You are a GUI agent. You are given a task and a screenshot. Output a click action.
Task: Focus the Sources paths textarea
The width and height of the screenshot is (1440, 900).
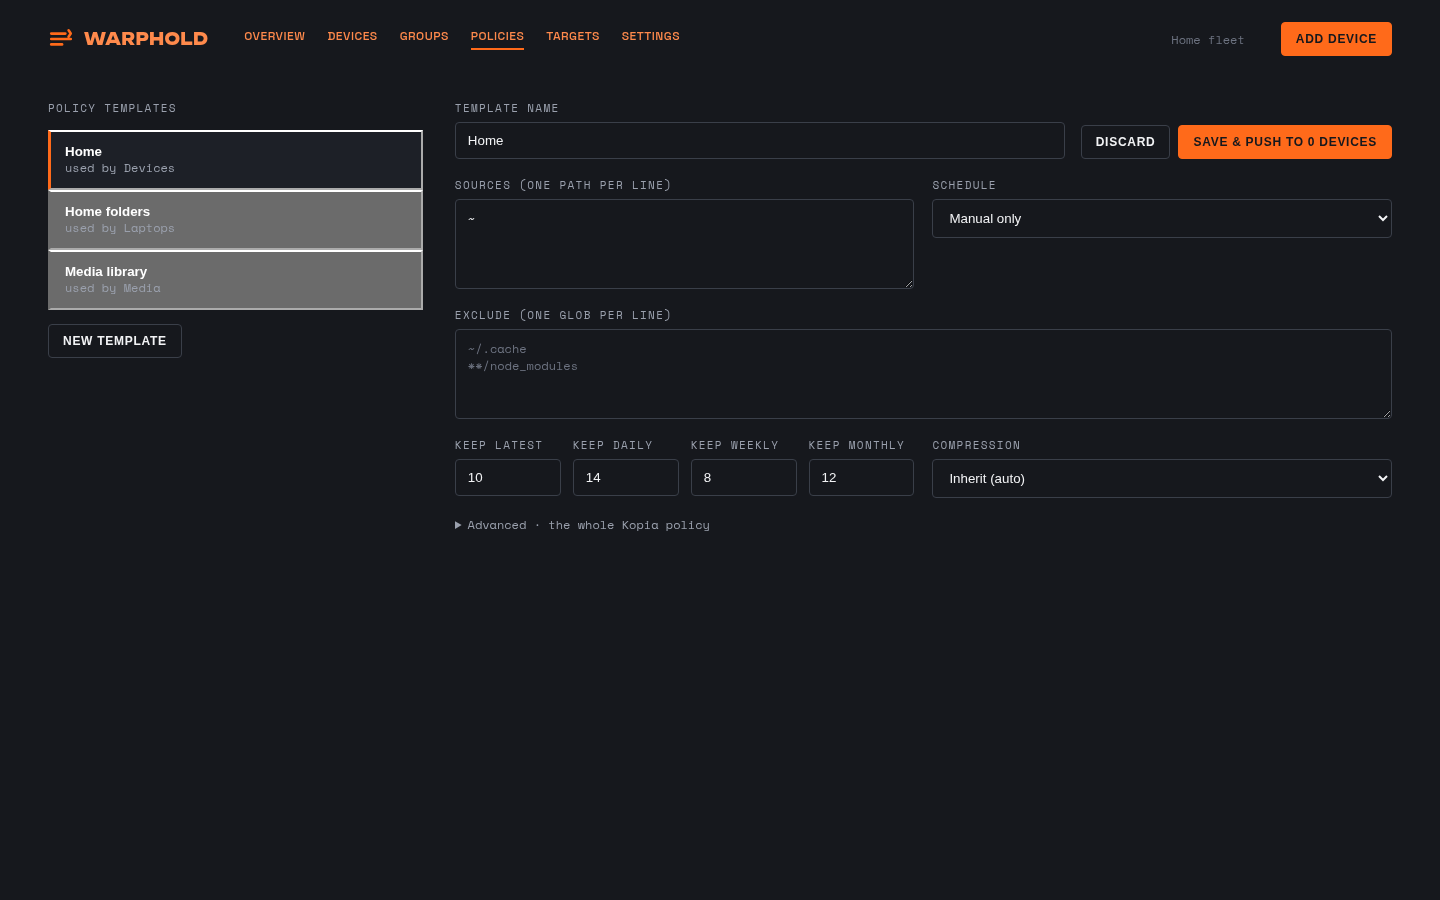684,244
